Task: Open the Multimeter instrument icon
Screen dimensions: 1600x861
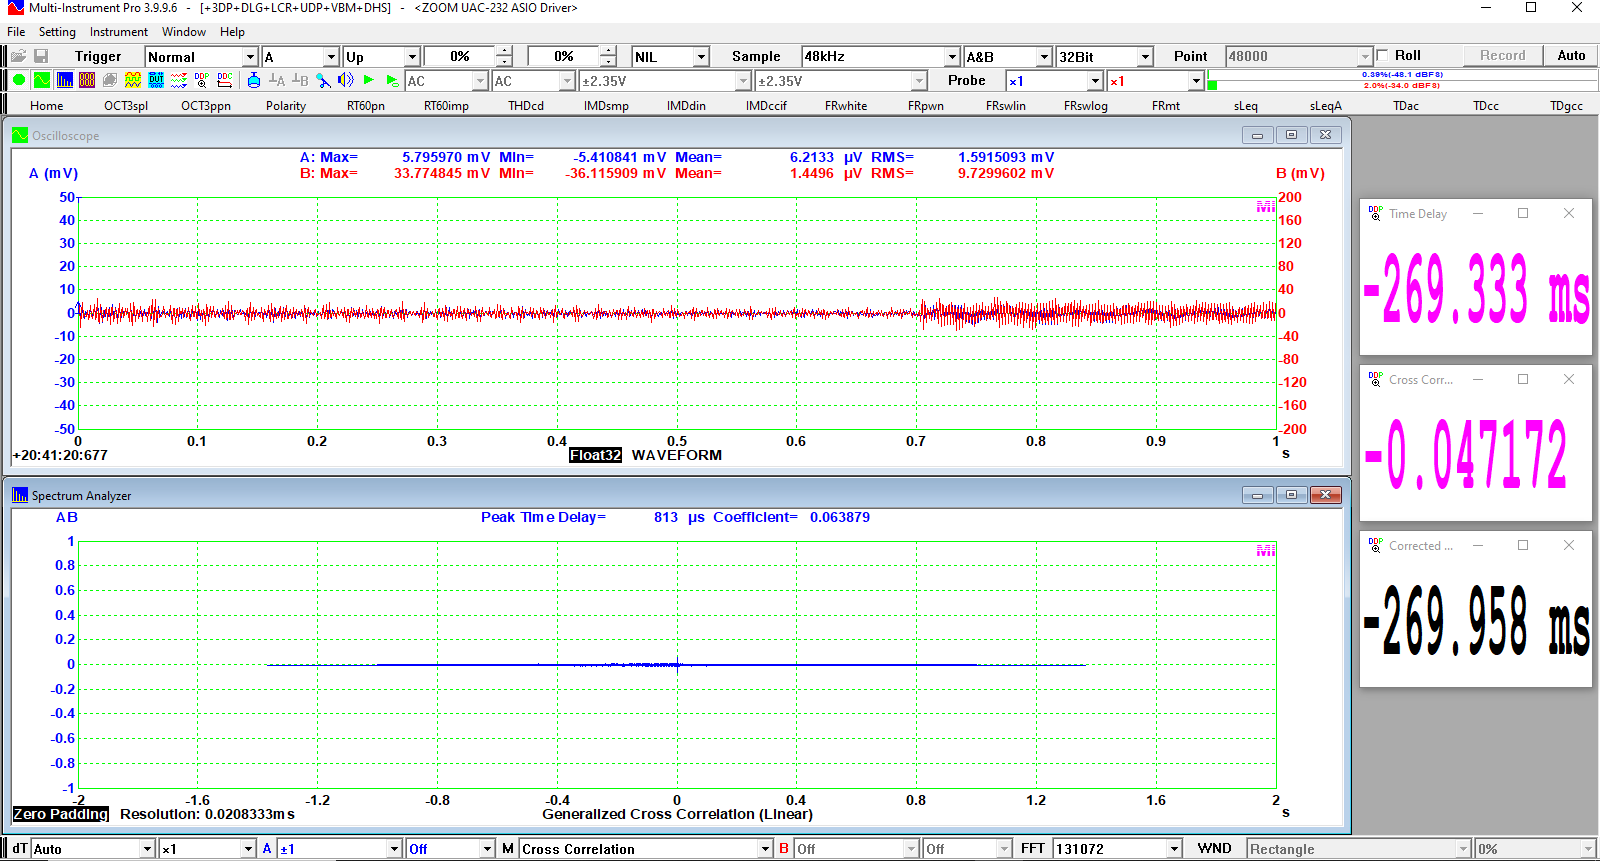Action: coord(87,80)
